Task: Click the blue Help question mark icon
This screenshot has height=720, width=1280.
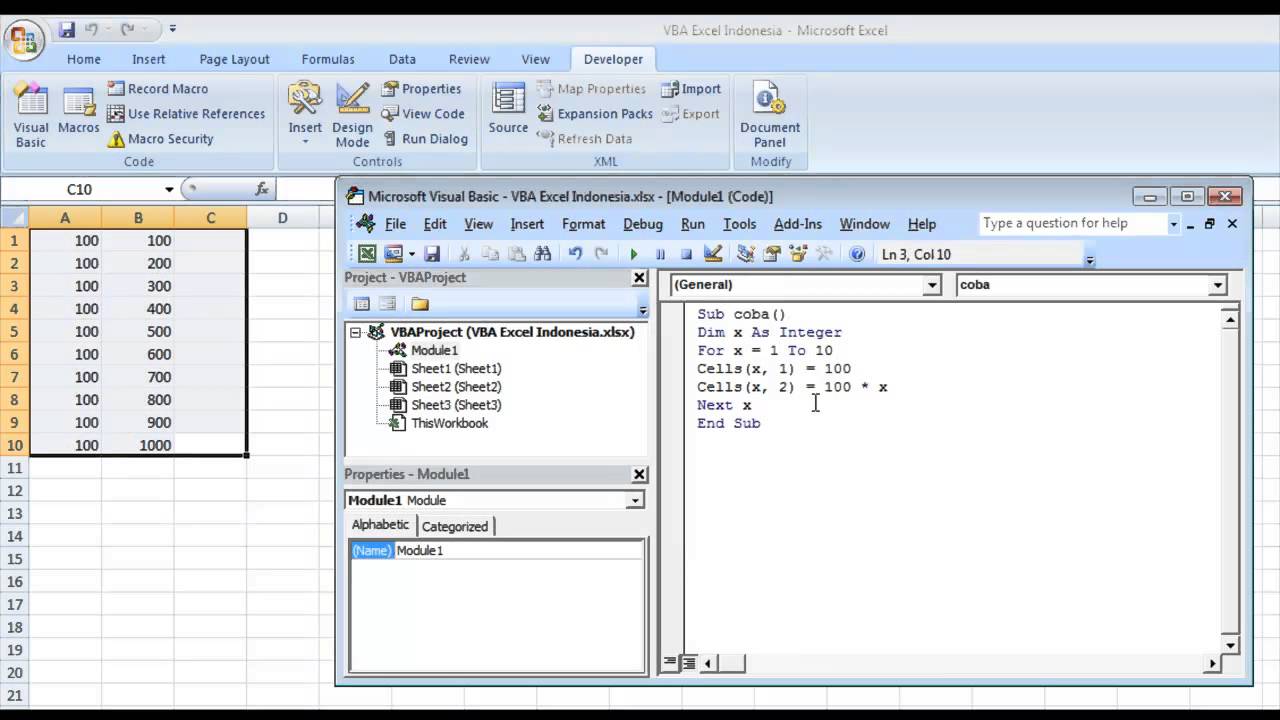Action: pyautogui.click(x=857, y=254)
